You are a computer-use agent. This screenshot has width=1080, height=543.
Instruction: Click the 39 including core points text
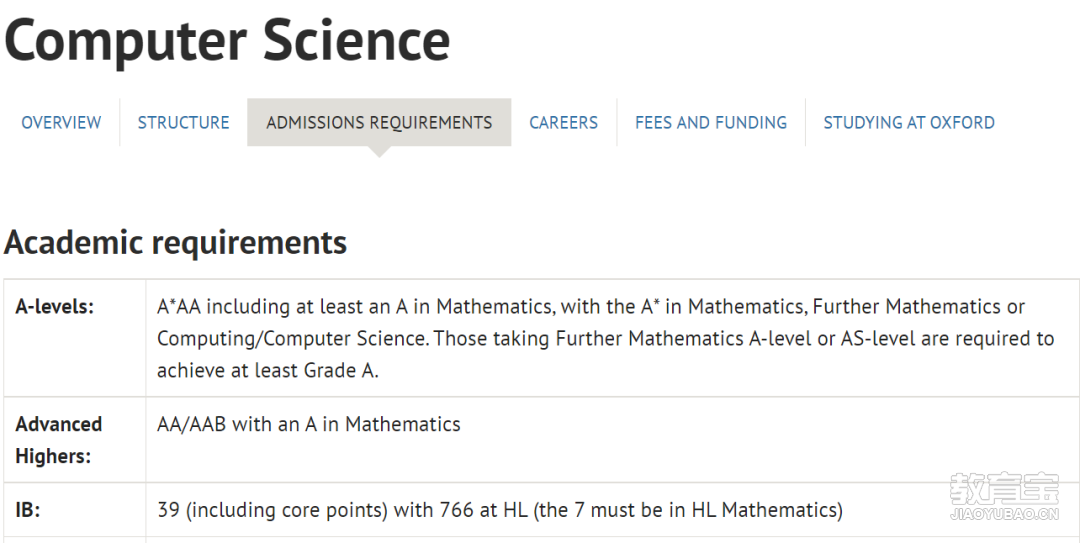(x=500, y=510)
